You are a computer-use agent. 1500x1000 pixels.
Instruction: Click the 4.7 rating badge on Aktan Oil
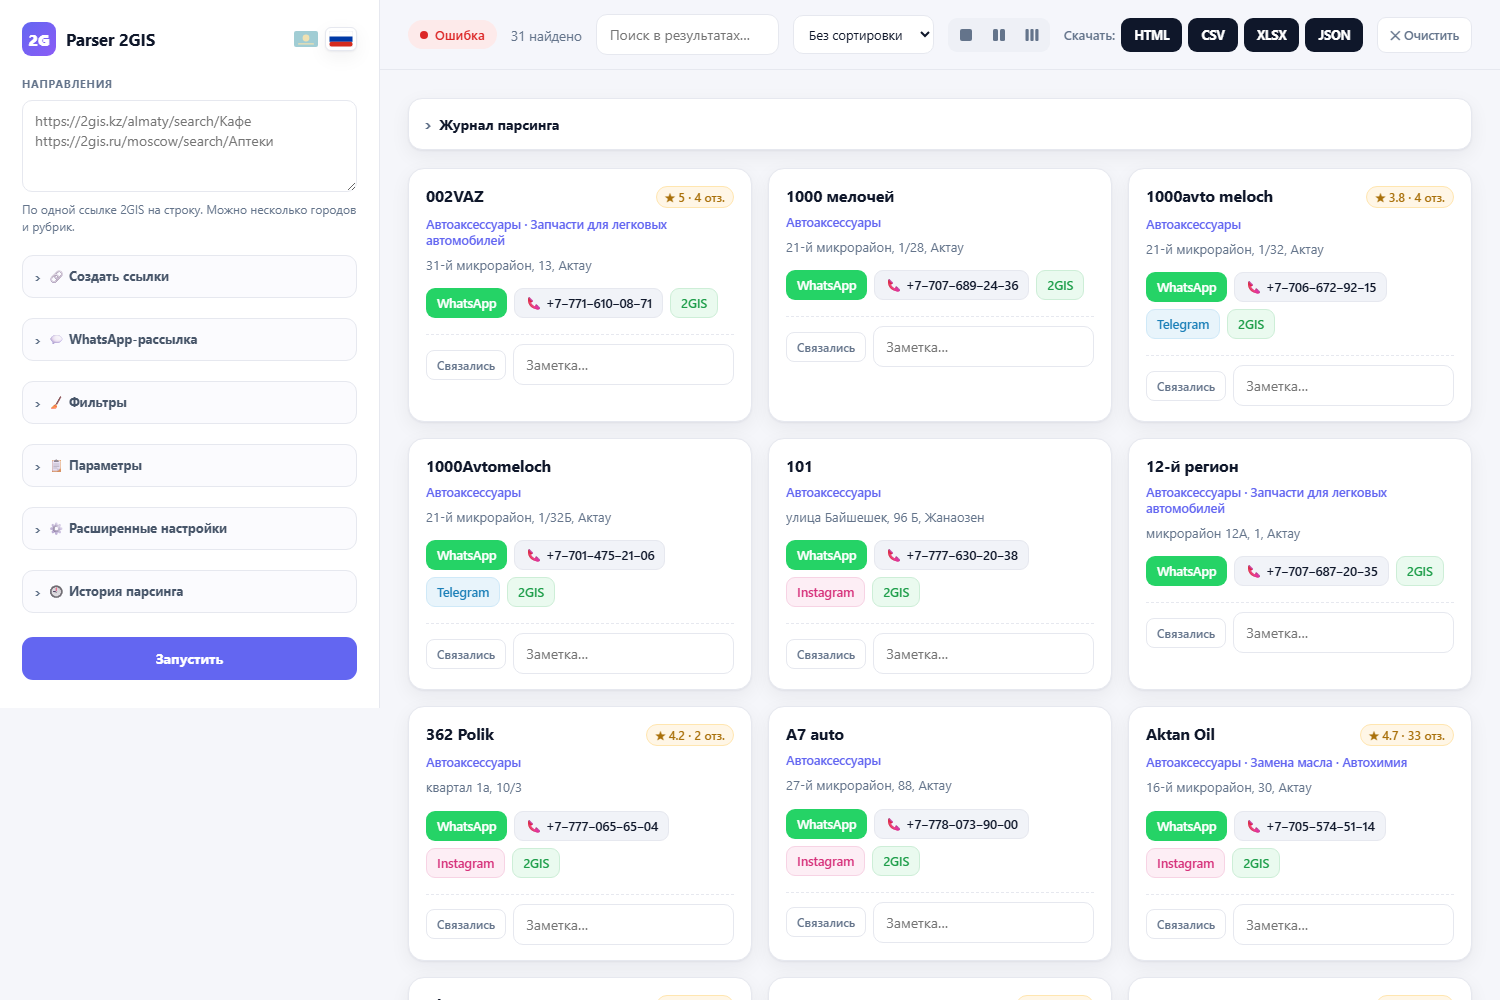pyautogui.click(x=1406, y=736)
